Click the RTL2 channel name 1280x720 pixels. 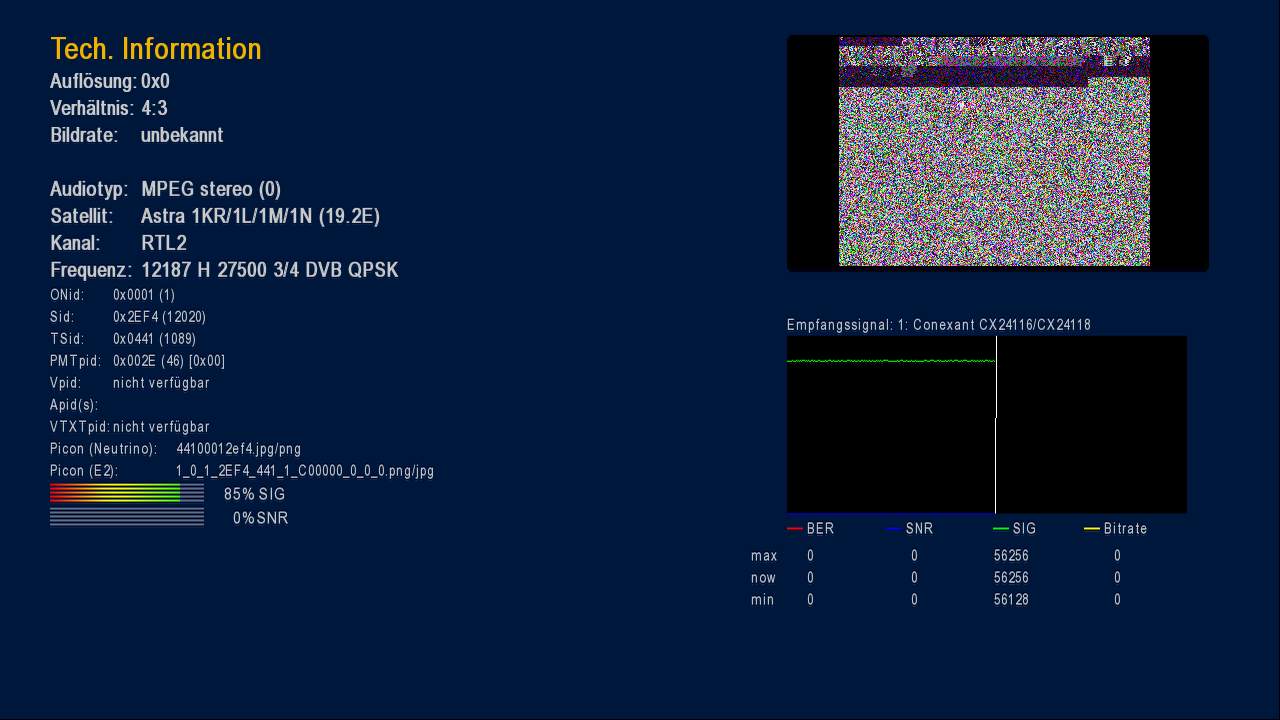164,243
